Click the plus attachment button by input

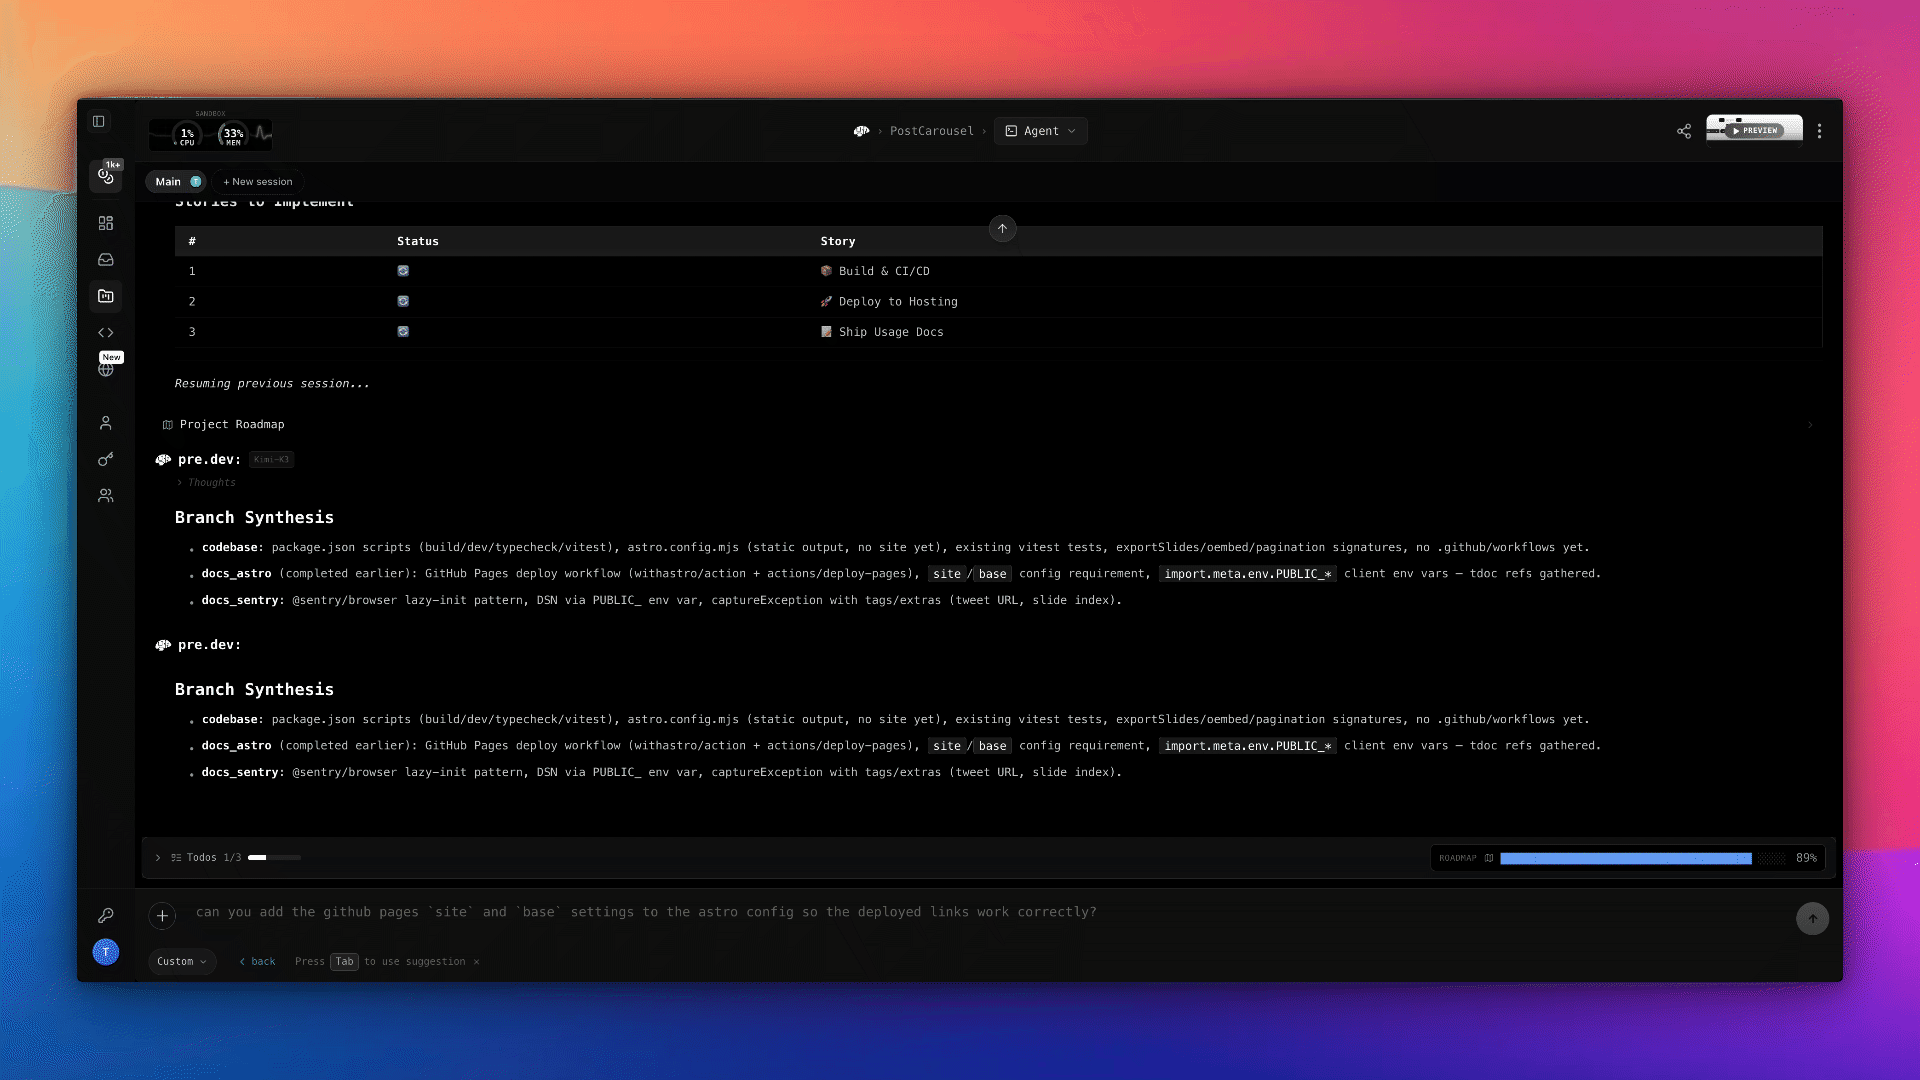162,915
